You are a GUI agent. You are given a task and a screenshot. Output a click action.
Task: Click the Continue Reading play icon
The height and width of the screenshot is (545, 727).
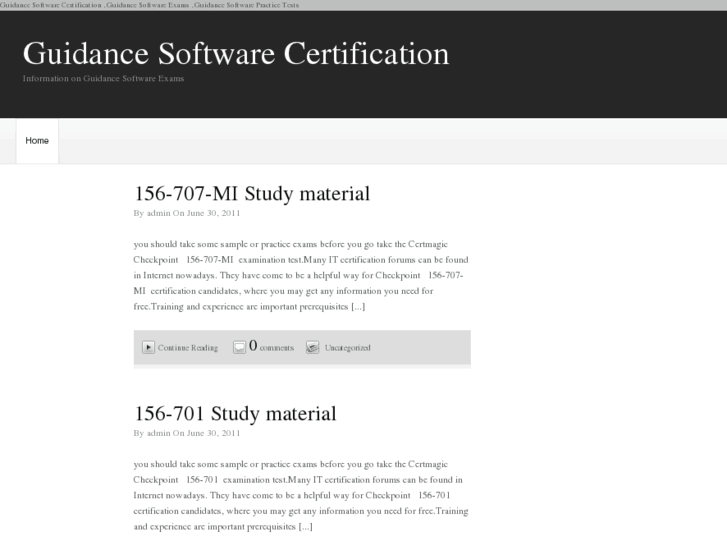point(148,347)
